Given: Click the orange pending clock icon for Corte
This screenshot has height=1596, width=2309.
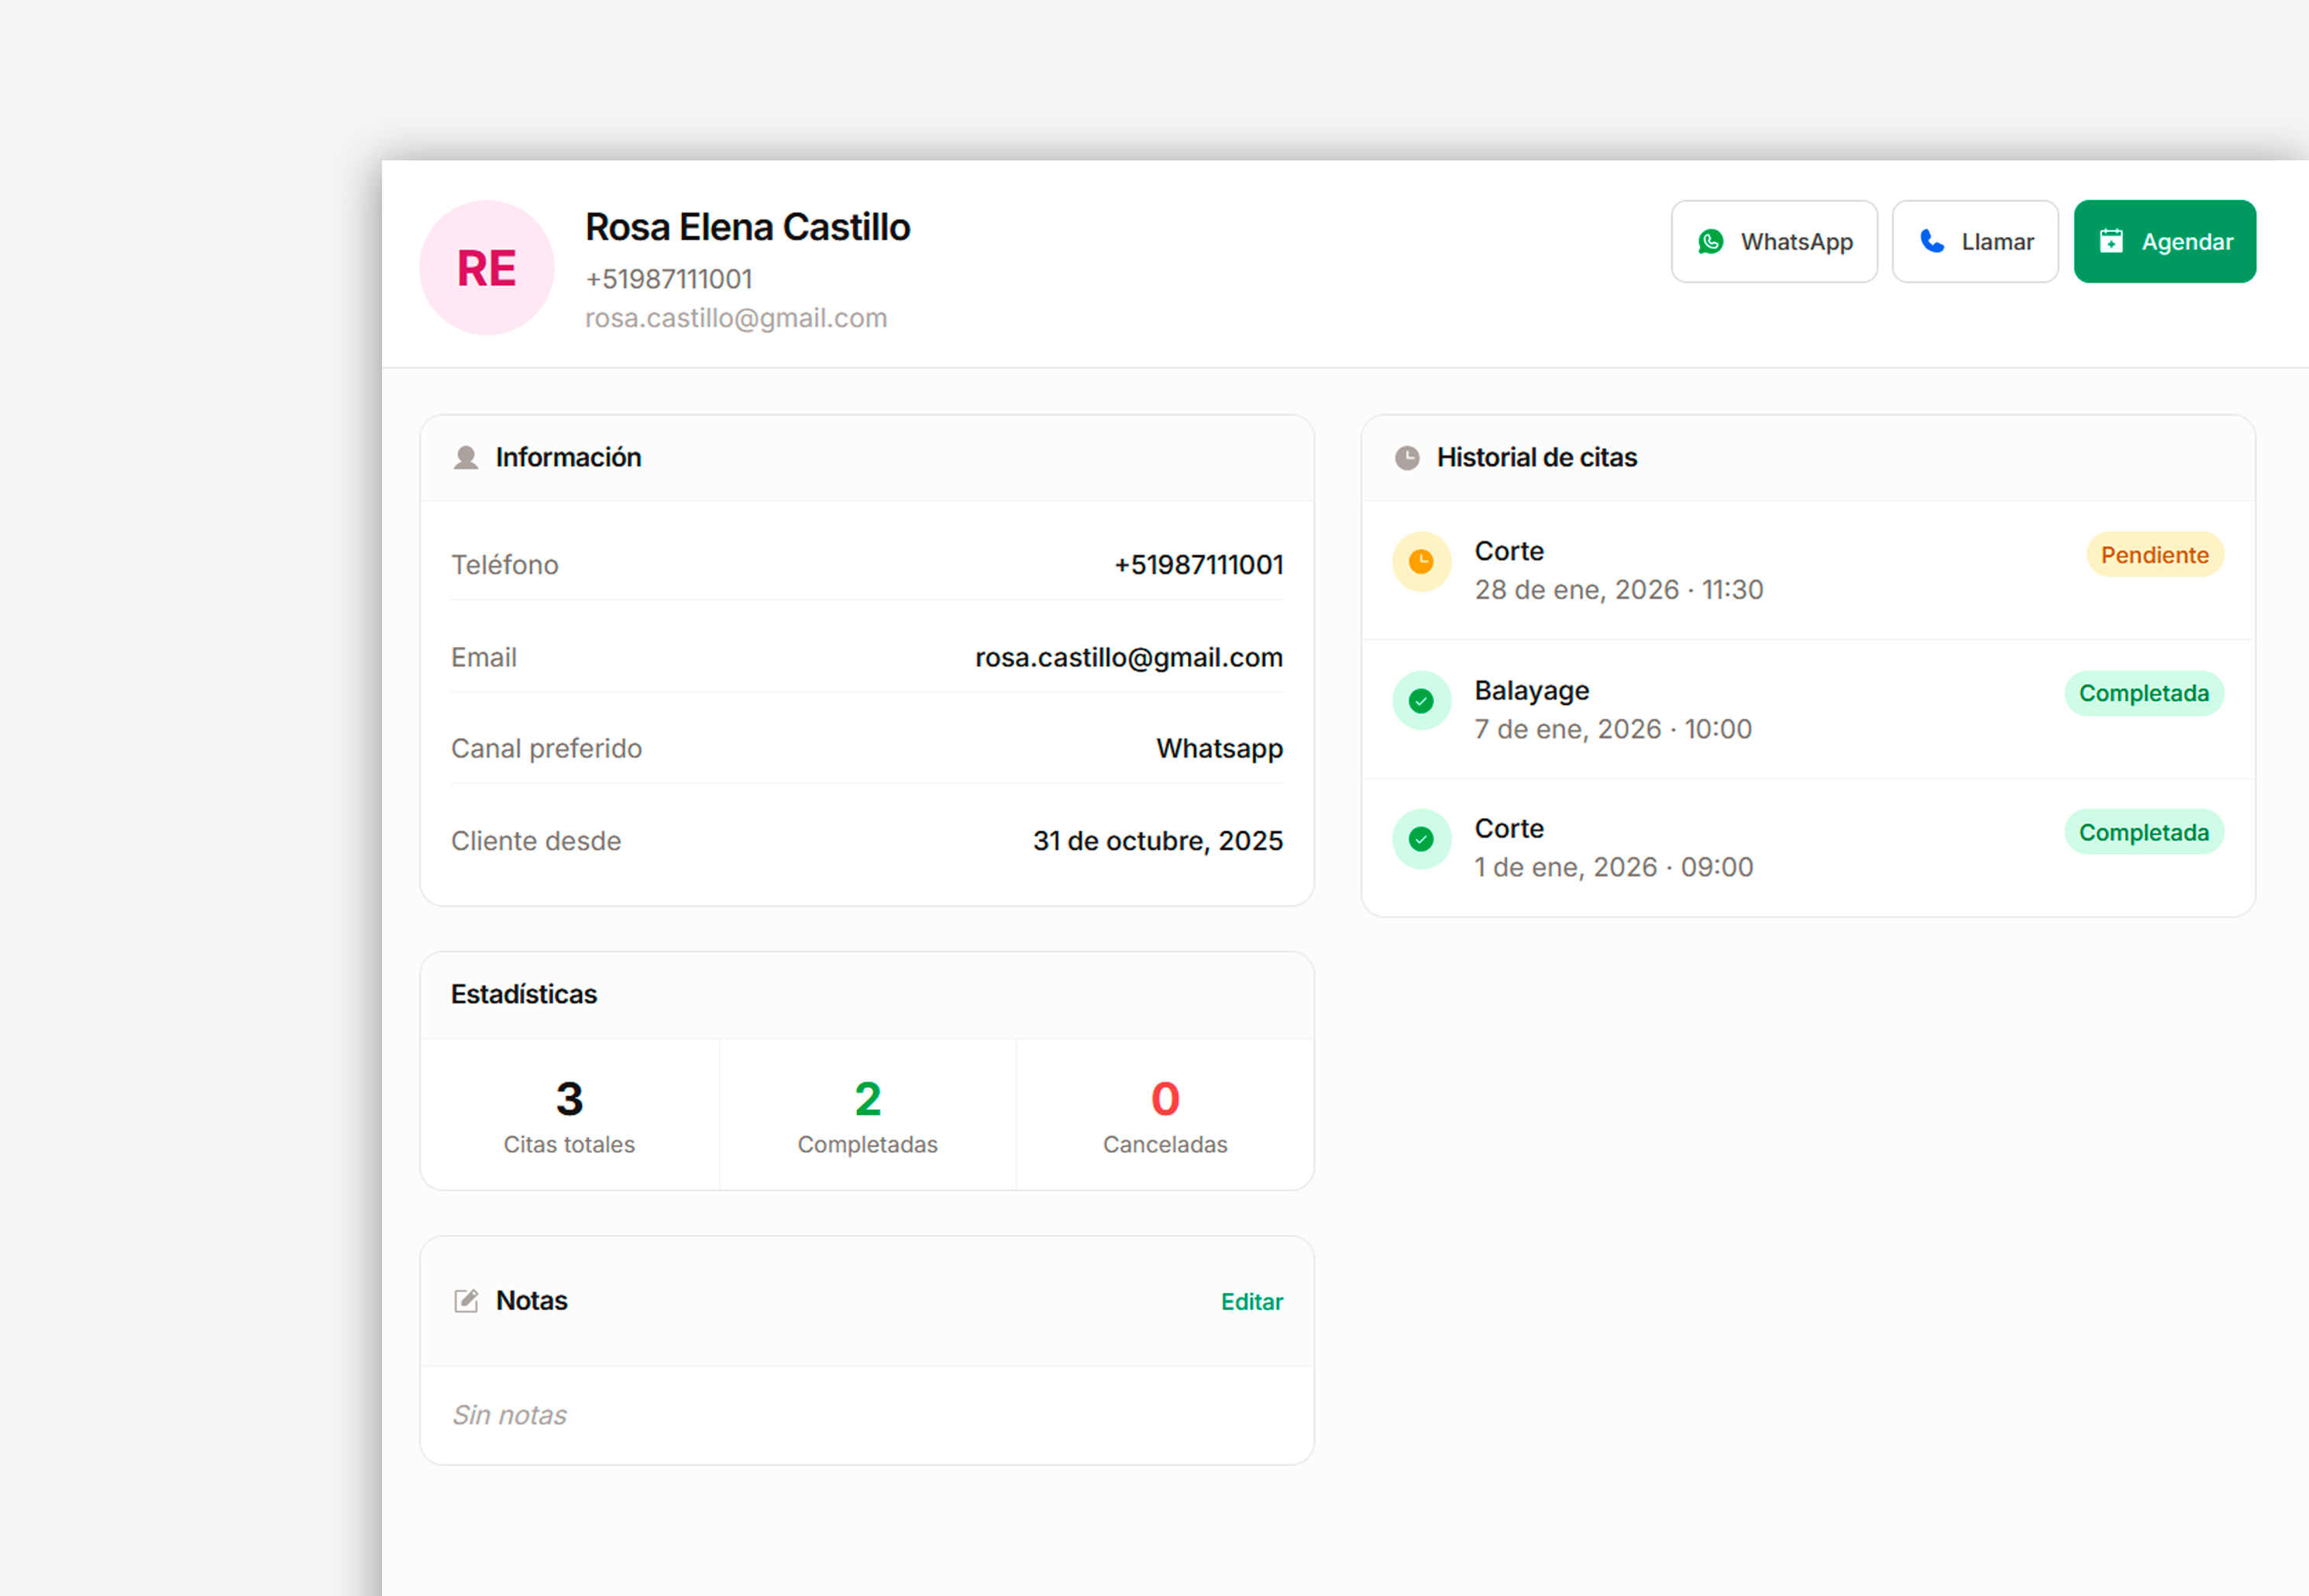Looking at the screenshot, I should point(1421,562).
